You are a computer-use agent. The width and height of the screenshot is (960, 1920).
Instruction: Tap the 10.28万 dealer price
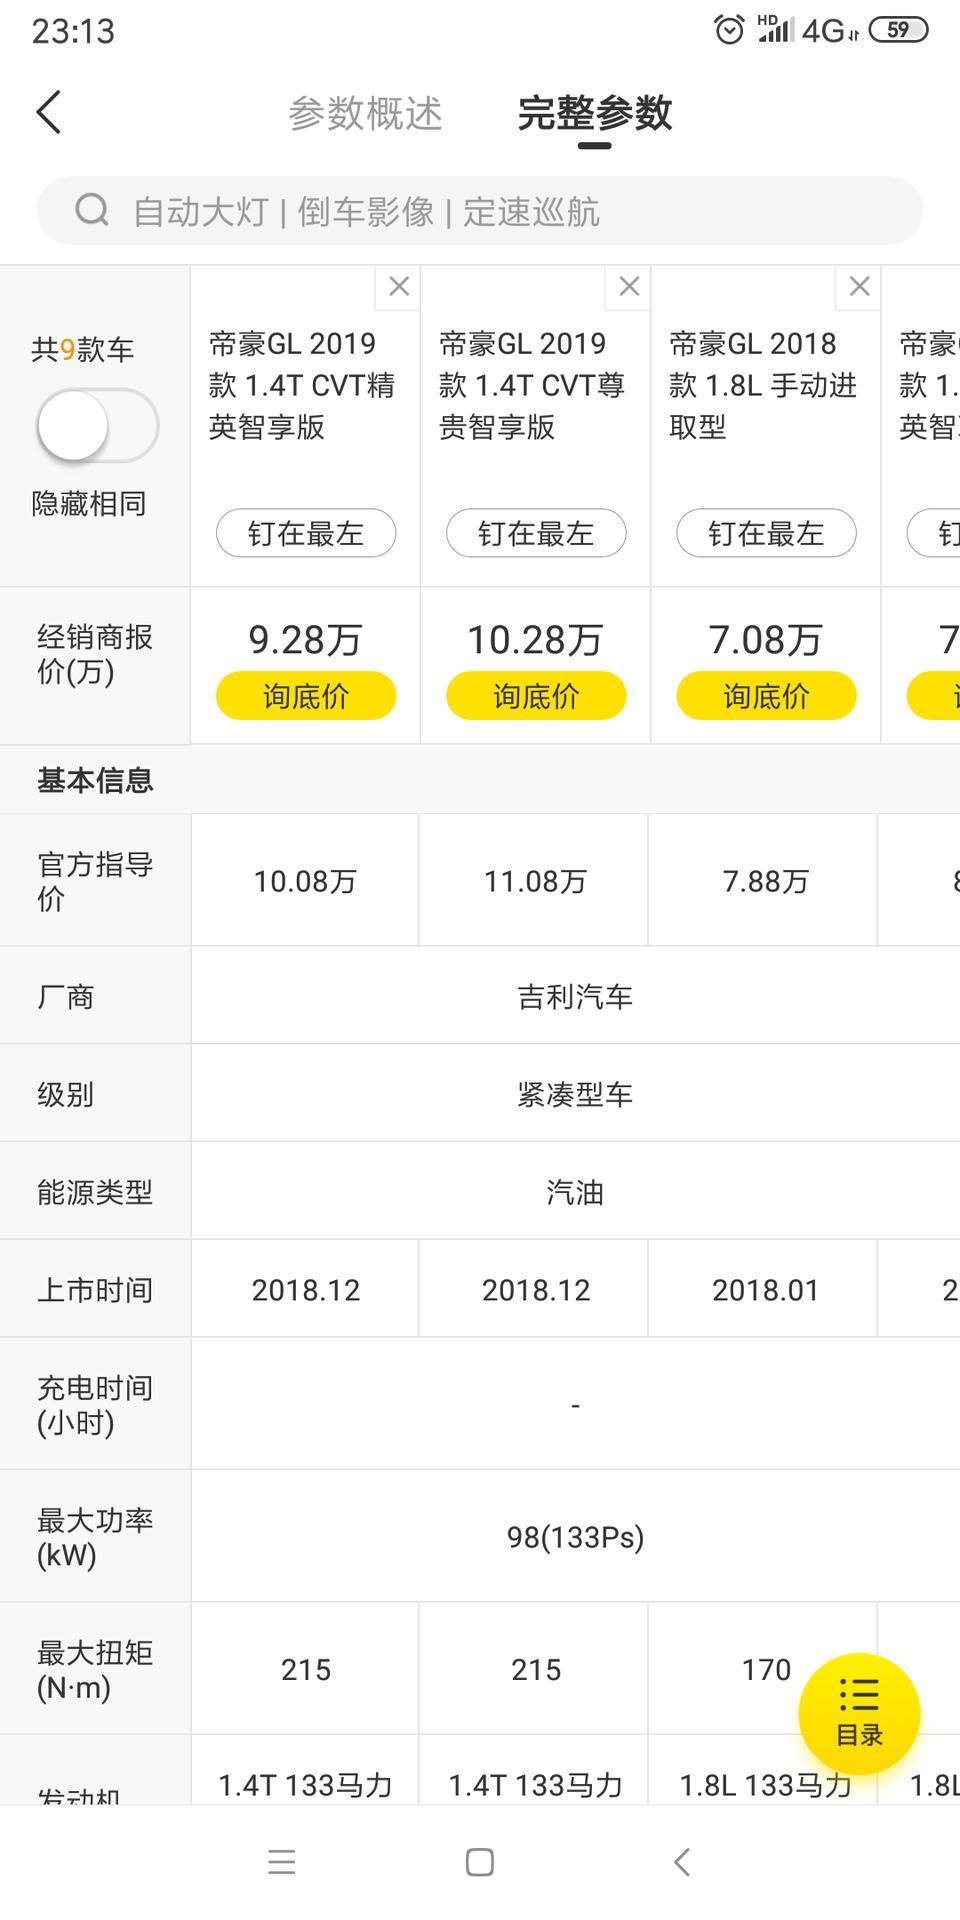536,640
